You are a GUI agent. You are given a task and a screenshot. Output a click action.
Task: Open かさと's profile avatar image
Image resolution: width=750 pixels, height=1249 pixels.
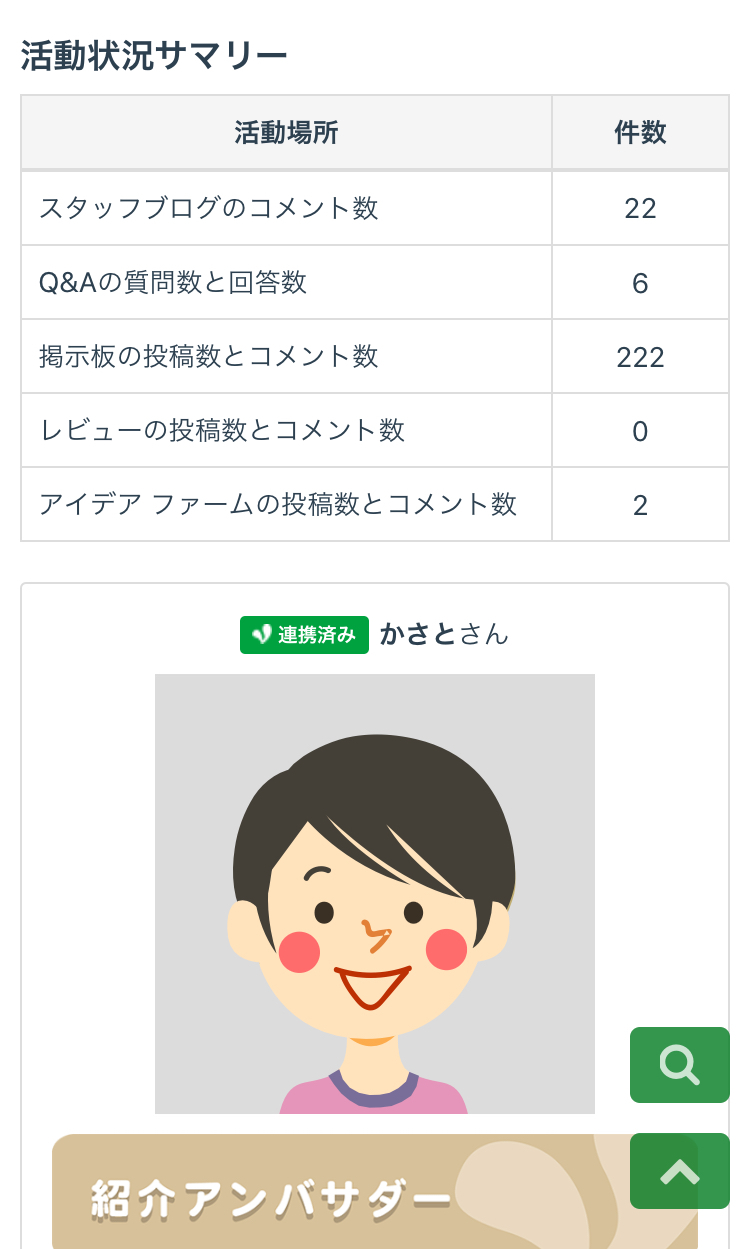point(374,893)
